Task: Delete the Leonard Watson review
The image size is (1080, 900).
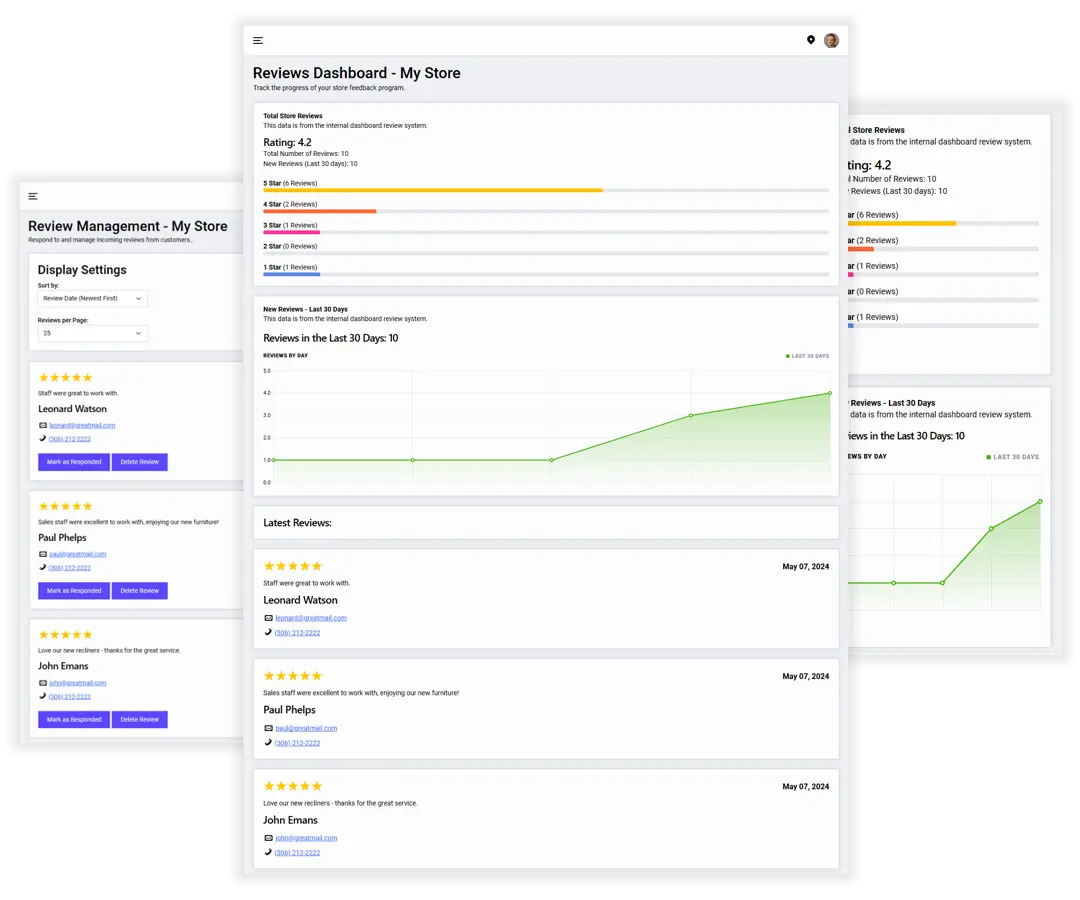Action: (139, 462)
